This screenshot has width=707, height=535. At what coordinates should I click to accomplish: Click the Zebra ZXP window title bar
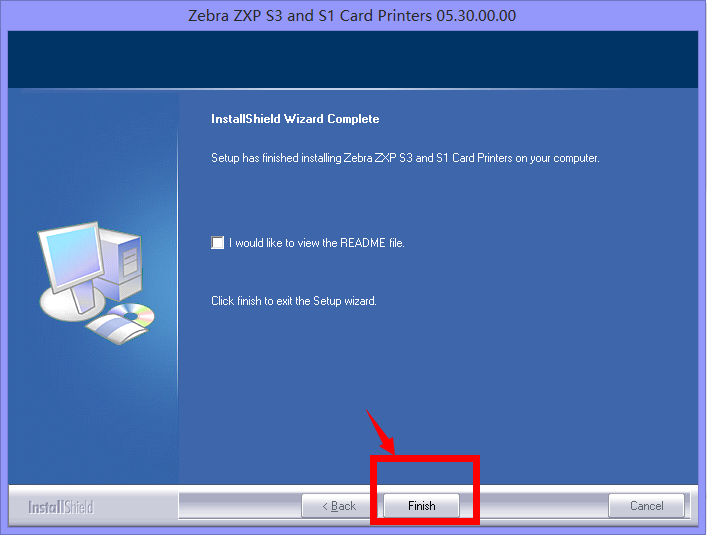352,16
